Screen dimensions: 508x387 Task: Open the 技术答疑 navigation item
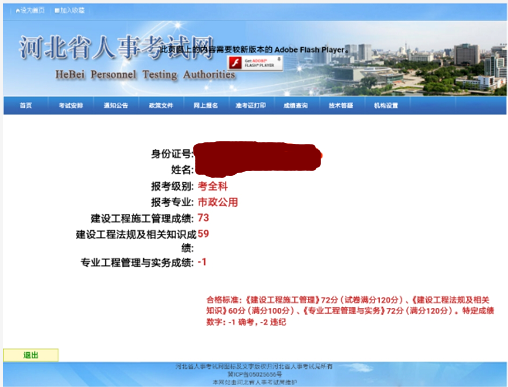341,105
